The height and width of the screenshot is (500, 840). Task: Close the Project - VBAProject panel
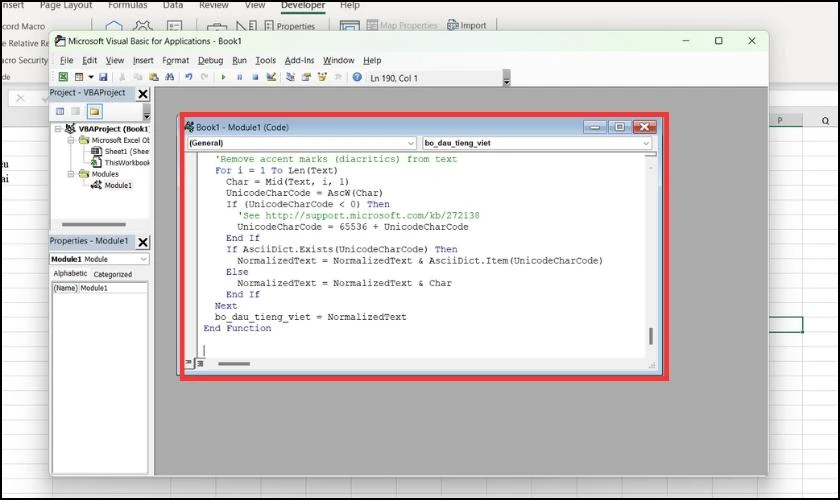[142, 94]
